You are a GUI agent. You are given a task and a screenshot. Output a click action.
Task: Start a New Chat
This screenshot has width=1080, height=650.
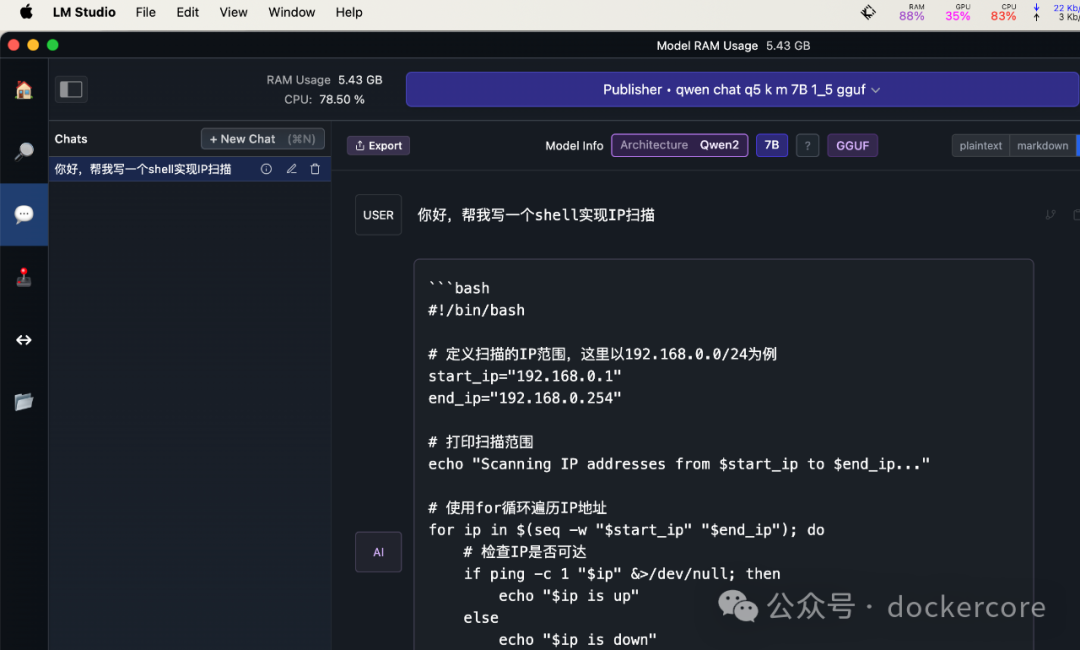point(262,138)
